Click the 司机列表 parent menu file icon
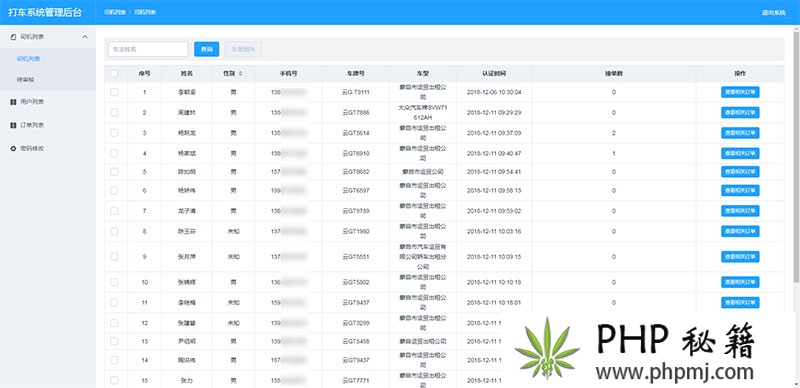The width and height of the screenshot is (800, 388). pos(13,37)
